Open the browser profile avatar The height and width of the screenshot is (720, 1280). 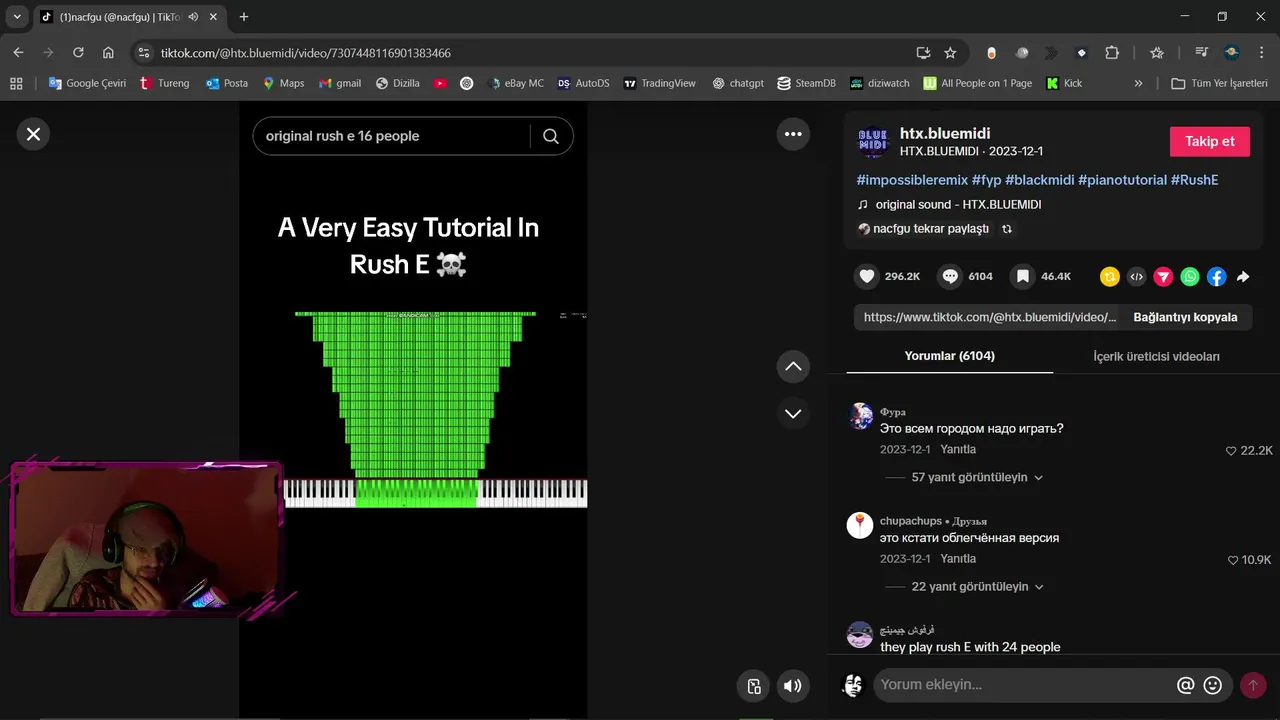[x=1232, y=53]
